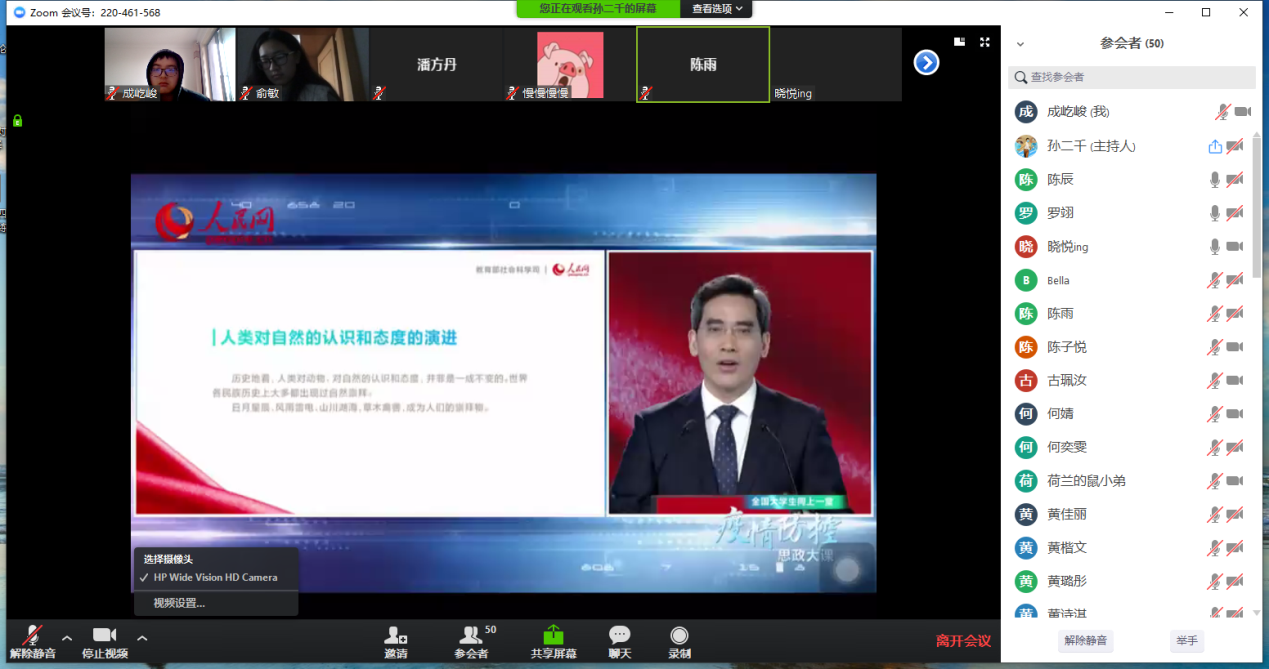Click the blue next-arrow for more video thumbnails
1269x669 pixels.
[926, 63]
